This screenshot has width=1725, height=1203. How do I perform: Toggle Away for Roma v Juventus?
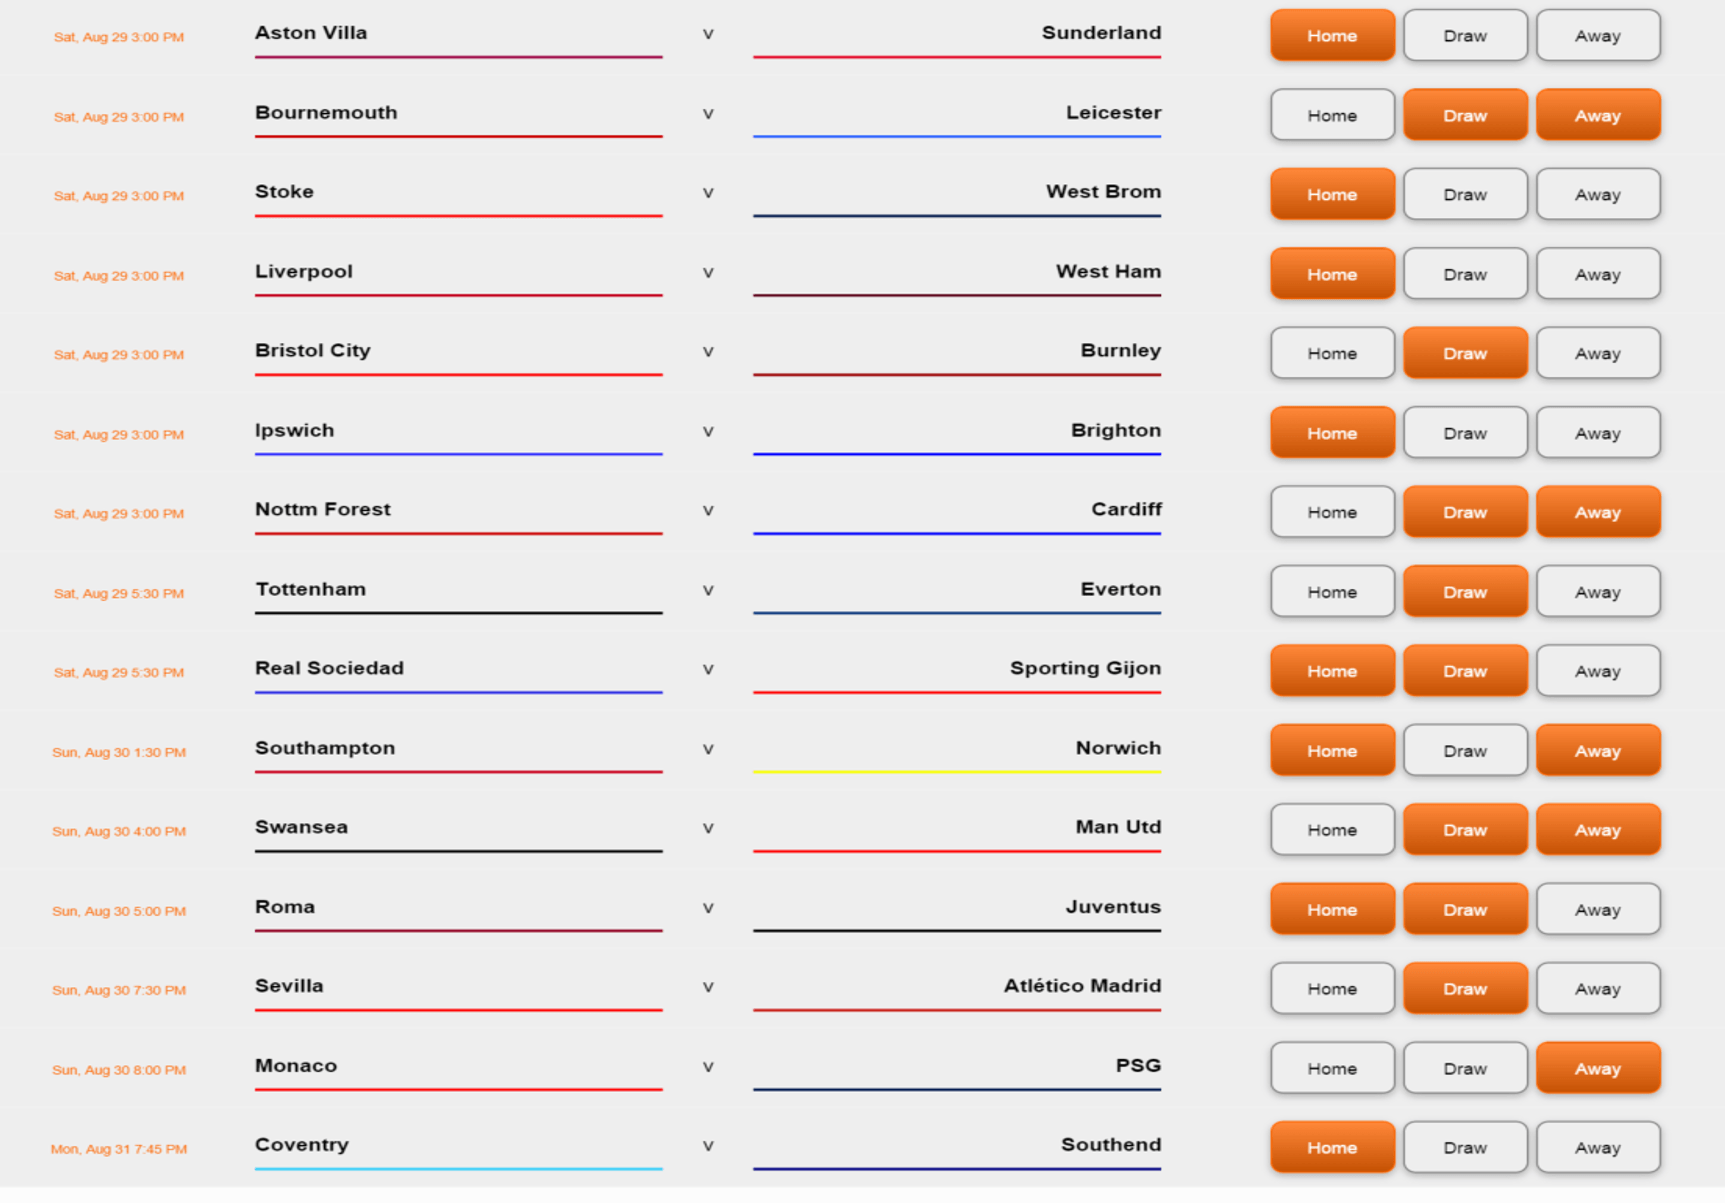point(1597,910)
